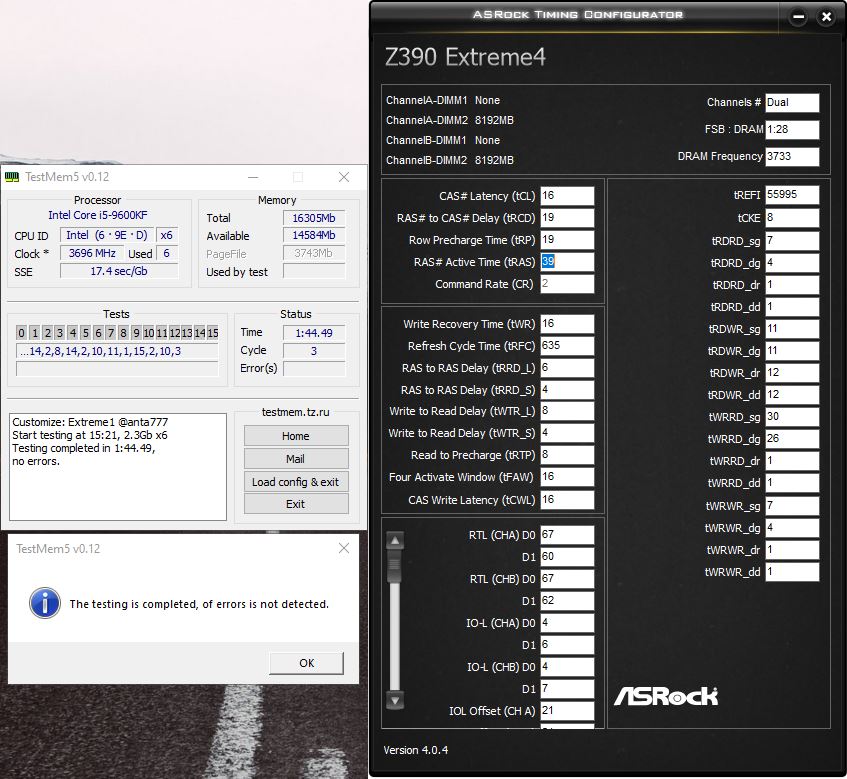
Task: Click the tRRD_L value field
Action: click(567, 368)
